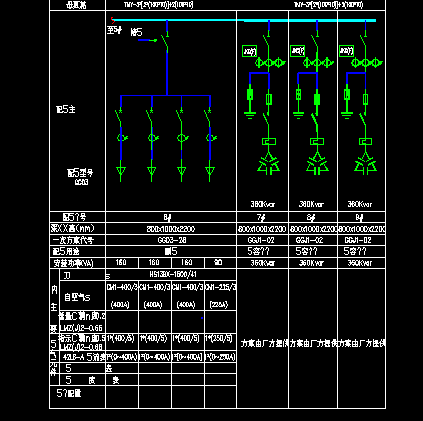423x421 pixels.
Task: Select the rectangular relay symbol in cabinet 8#
Action: pos(317,142)
